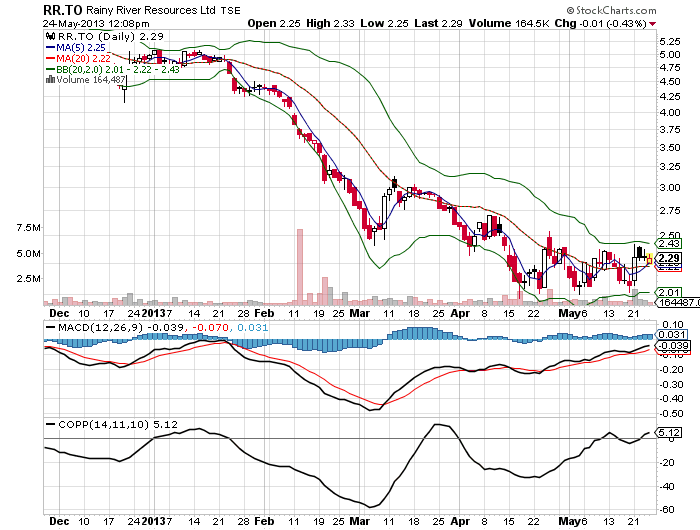
Task: Click the 2.29 last price tag
Action: [x=668, y=258]
